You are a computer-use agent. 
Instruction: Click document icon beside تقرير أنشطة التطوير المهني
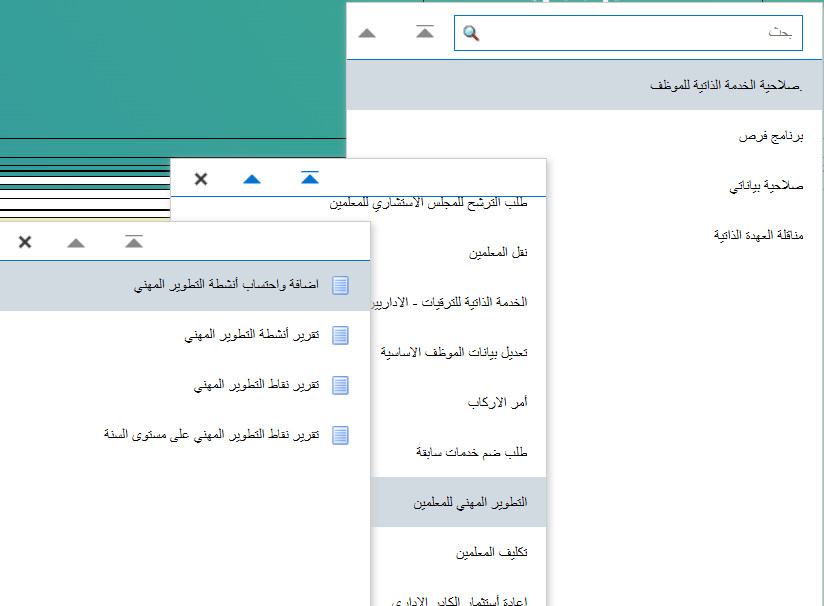[340, 335]
